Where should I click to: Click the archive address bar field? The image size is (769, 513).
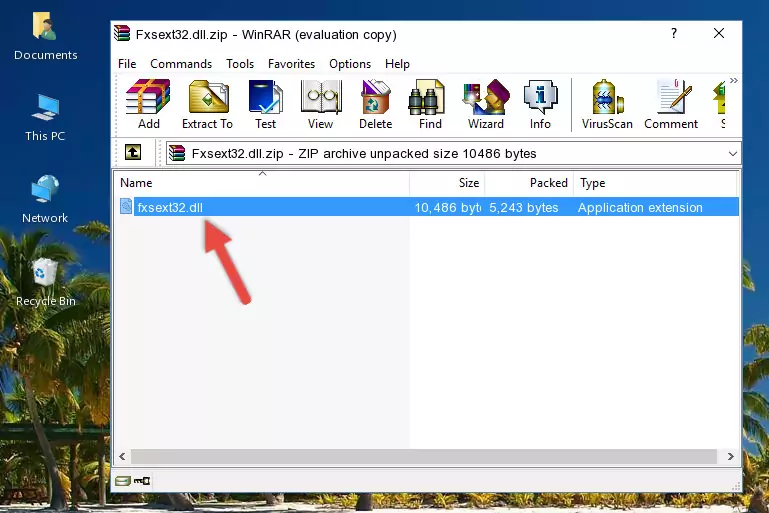(x=453, y=154)
